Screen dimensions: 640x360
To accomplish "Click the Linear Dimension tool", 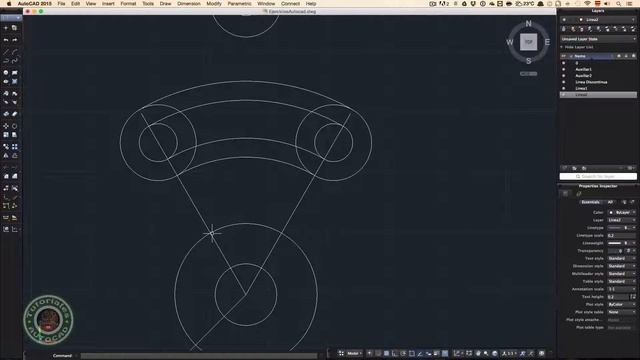I will [6, 218].
